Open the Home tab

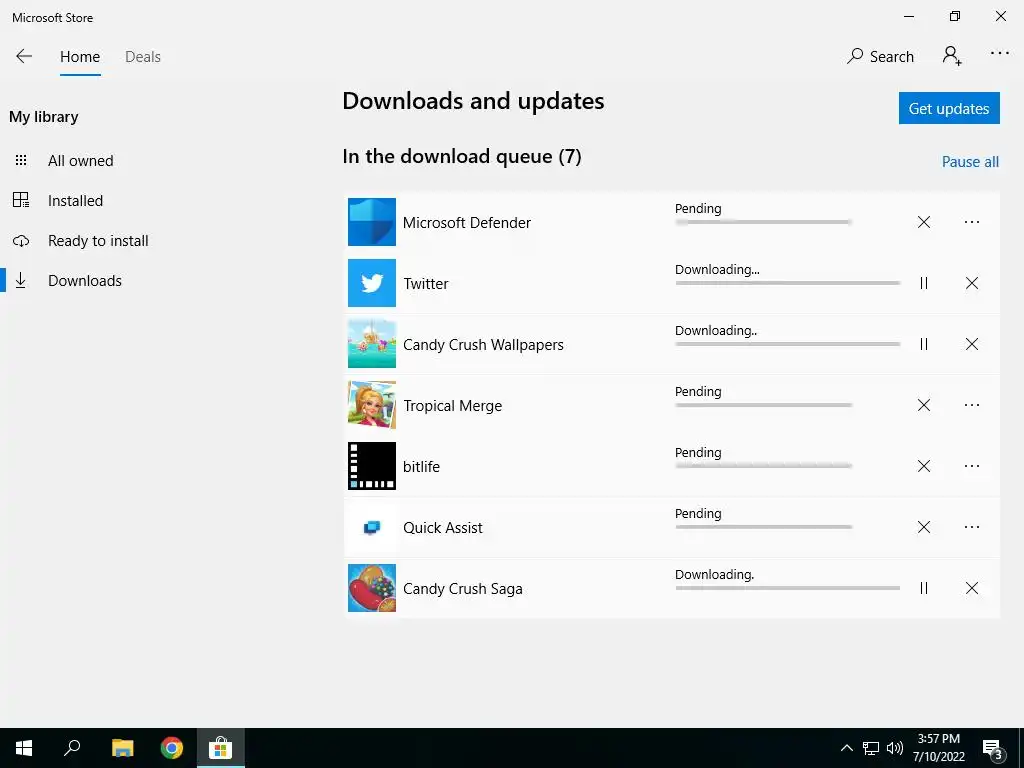coord(80,57)
